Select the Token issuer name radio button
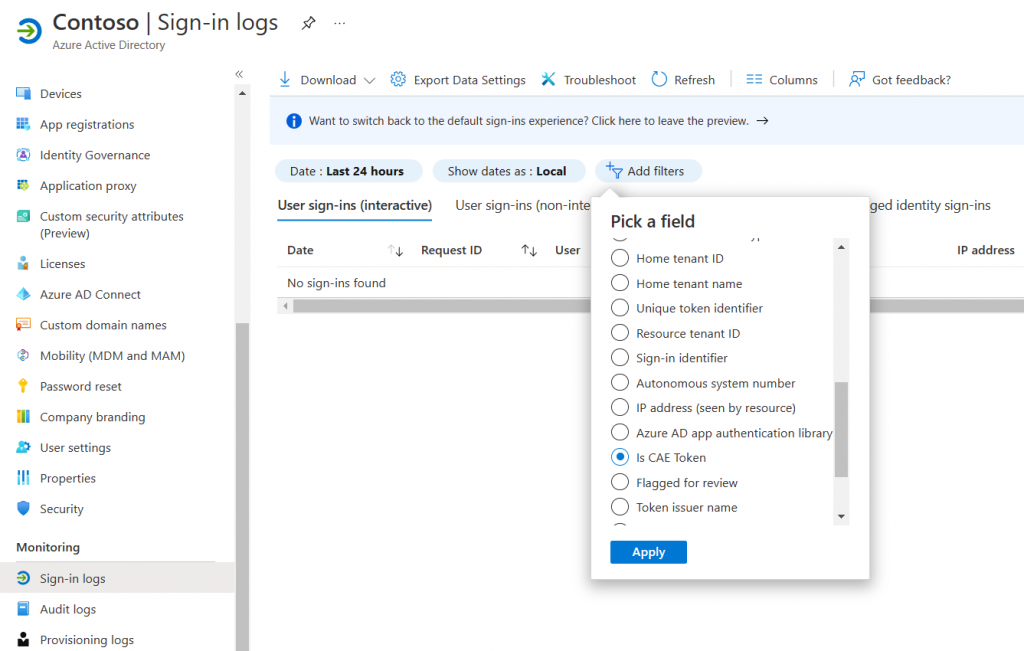 coord(620,507)
